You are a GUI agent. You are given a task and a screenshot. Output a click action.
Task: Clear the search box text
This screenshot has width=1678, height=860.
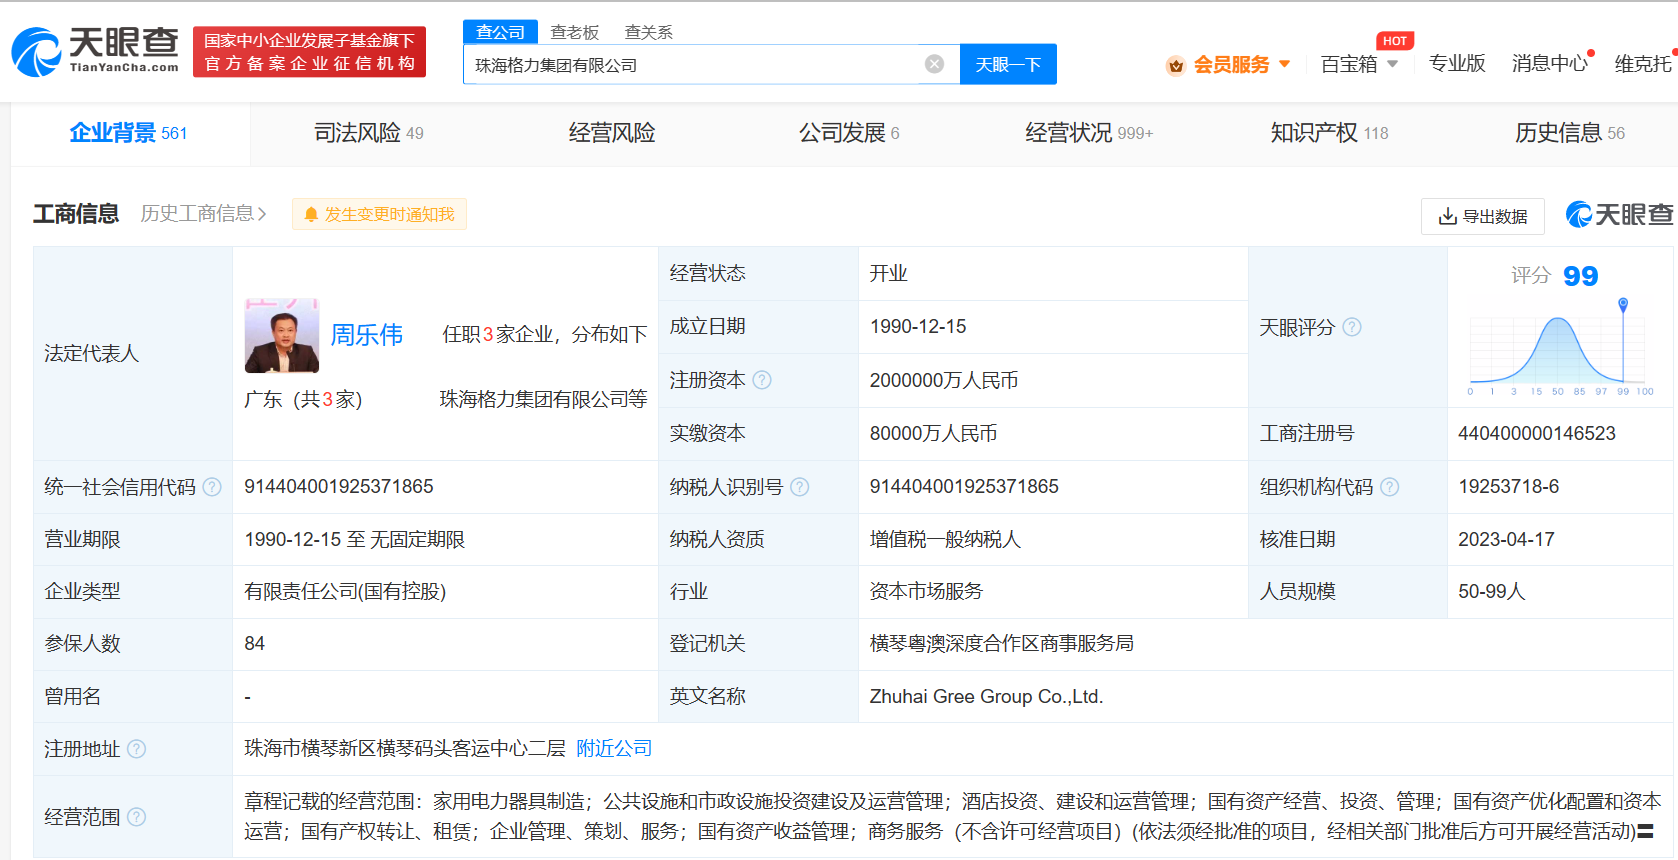click(934, 64)
